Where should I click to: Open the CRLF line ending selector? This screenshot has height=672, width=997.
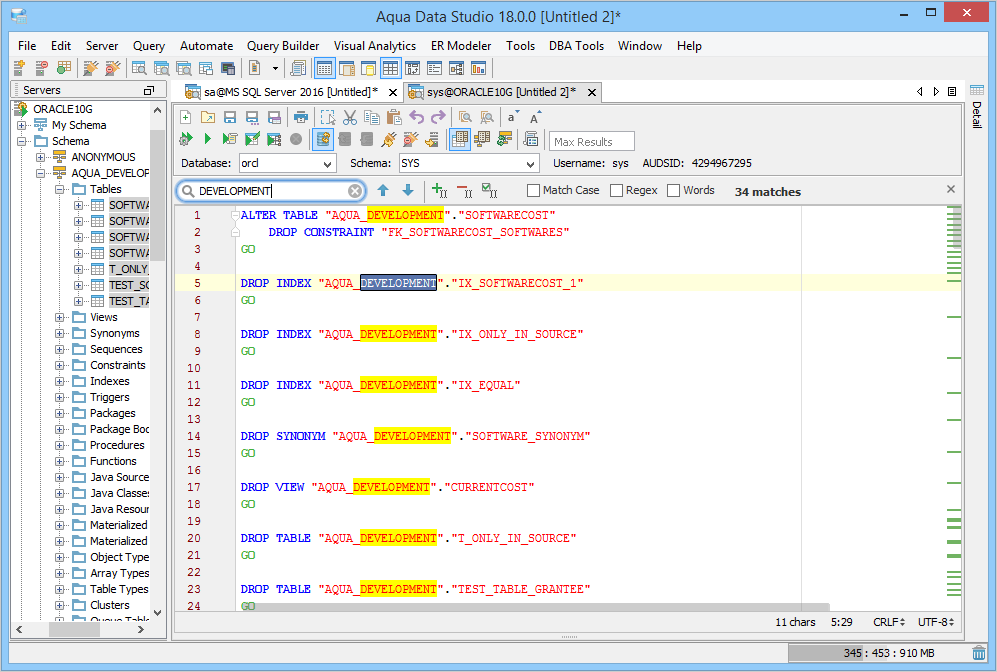click(889, 622)
